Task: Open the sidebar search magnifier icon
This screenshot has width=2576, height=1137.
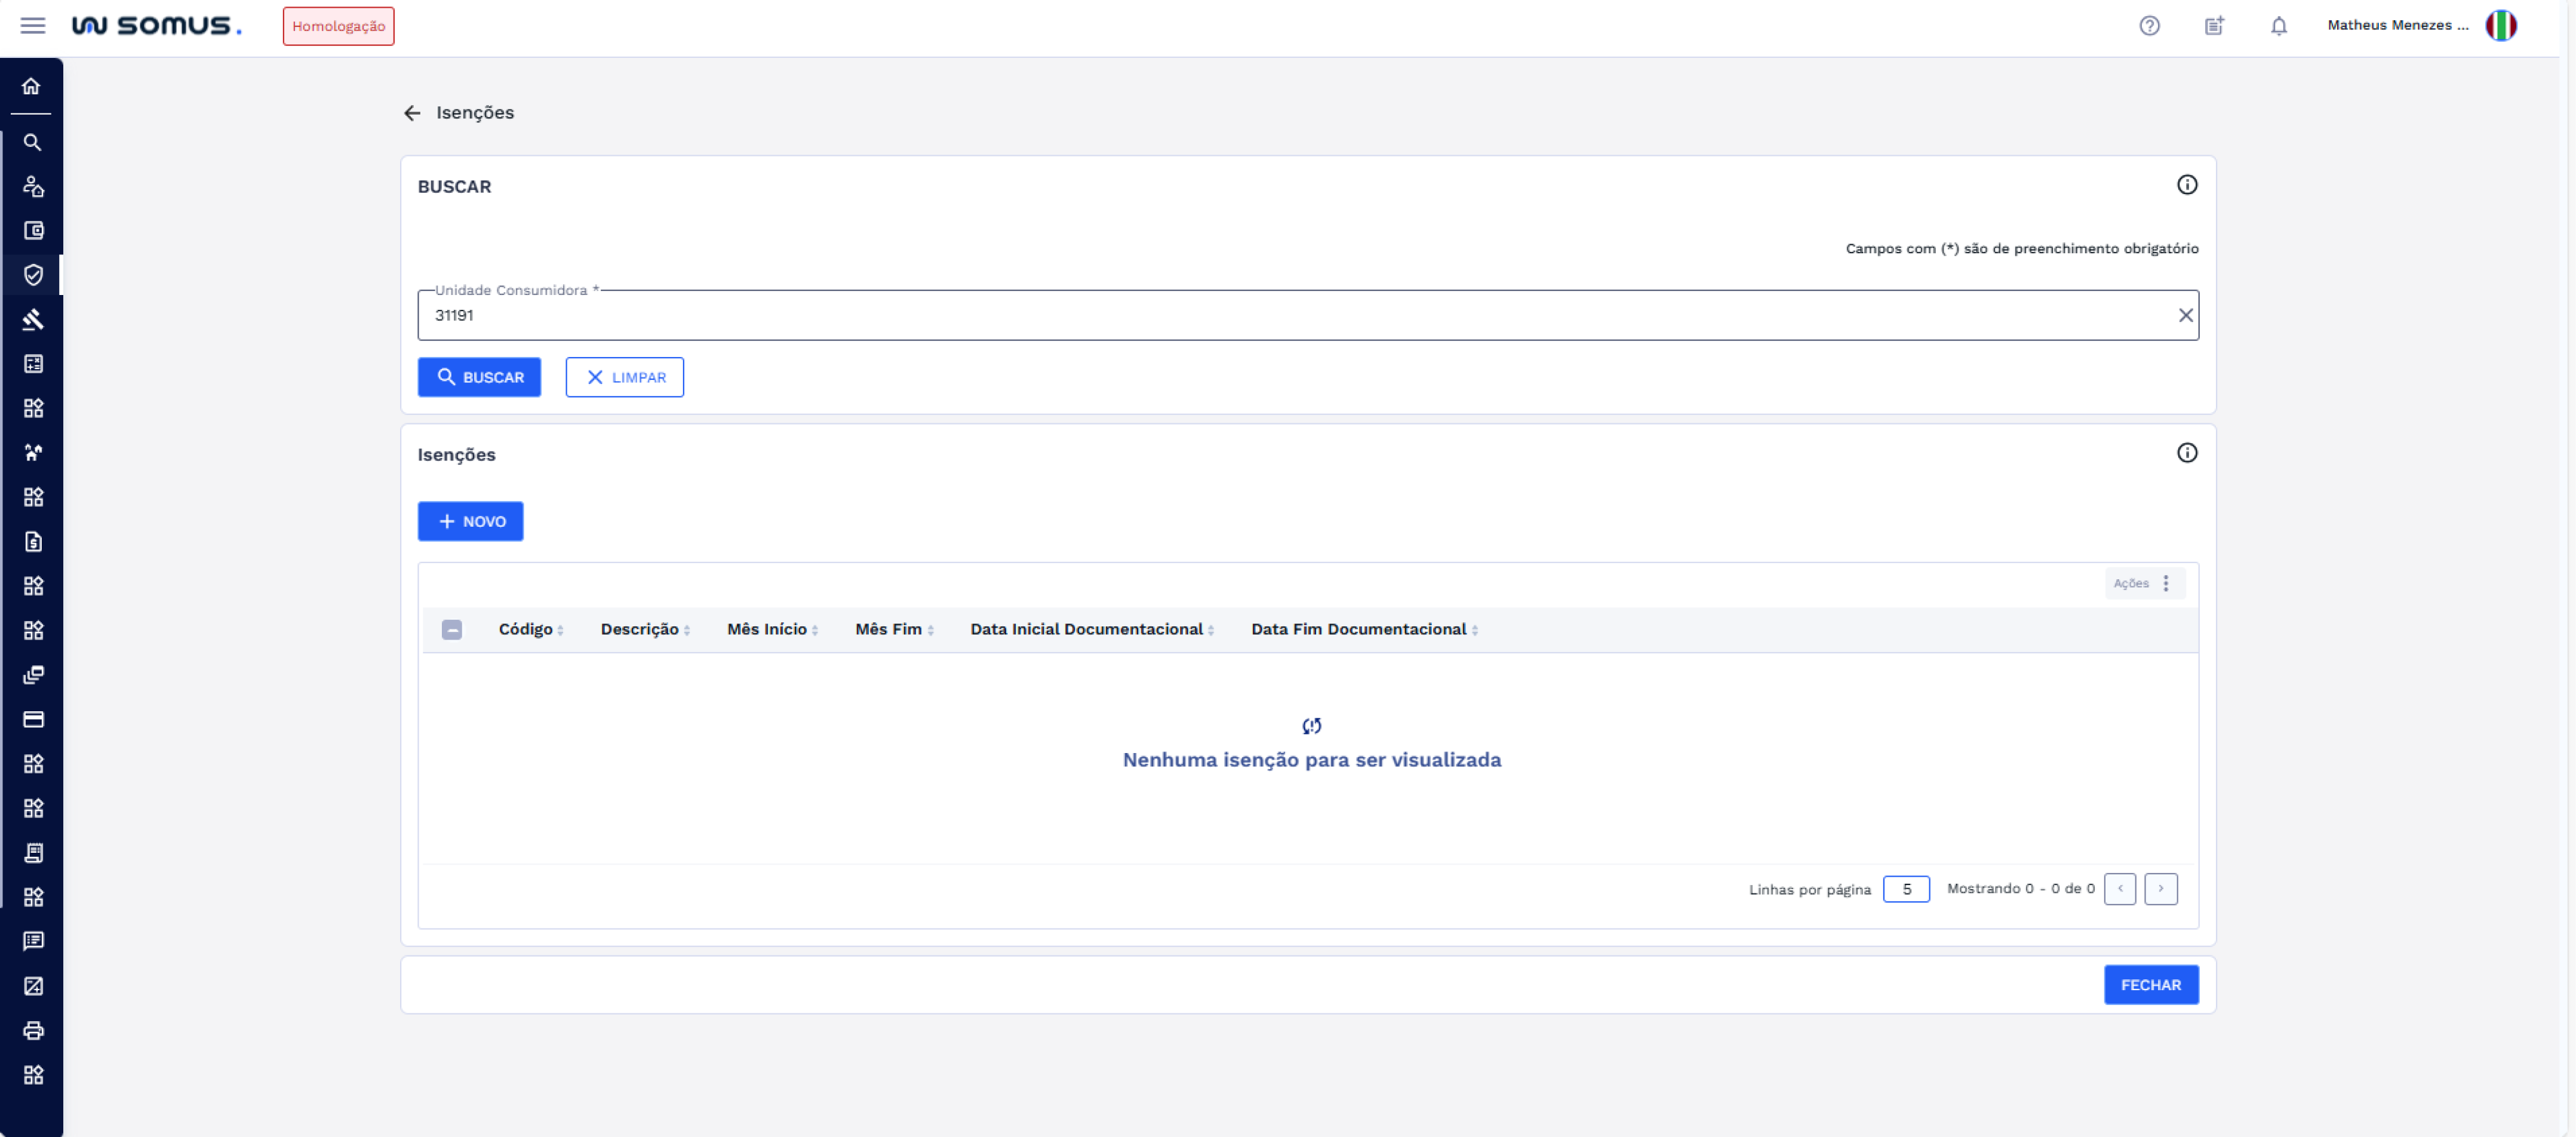Action: coord(32,143)
